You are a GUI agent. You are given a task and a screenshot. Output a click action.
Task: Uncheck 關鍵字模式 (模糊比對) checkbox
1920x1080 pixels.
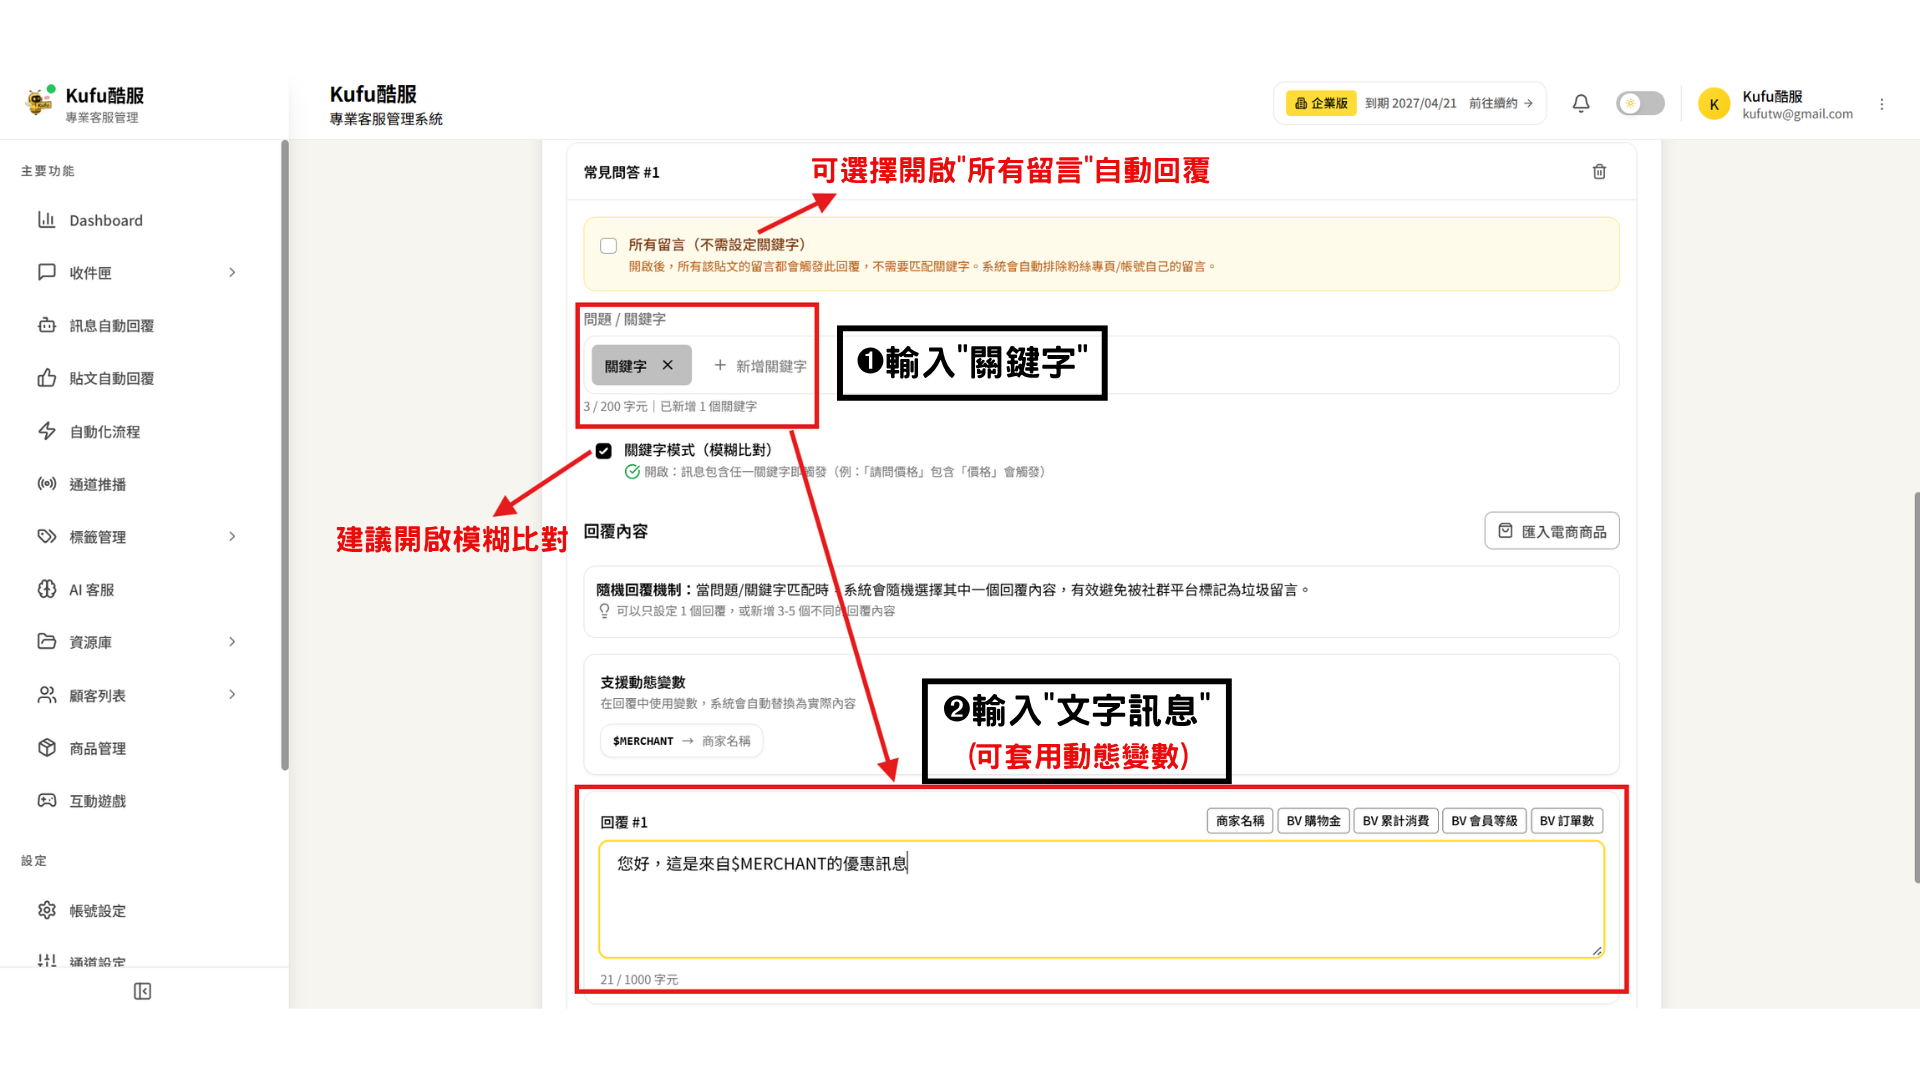[x=603, y=451]
